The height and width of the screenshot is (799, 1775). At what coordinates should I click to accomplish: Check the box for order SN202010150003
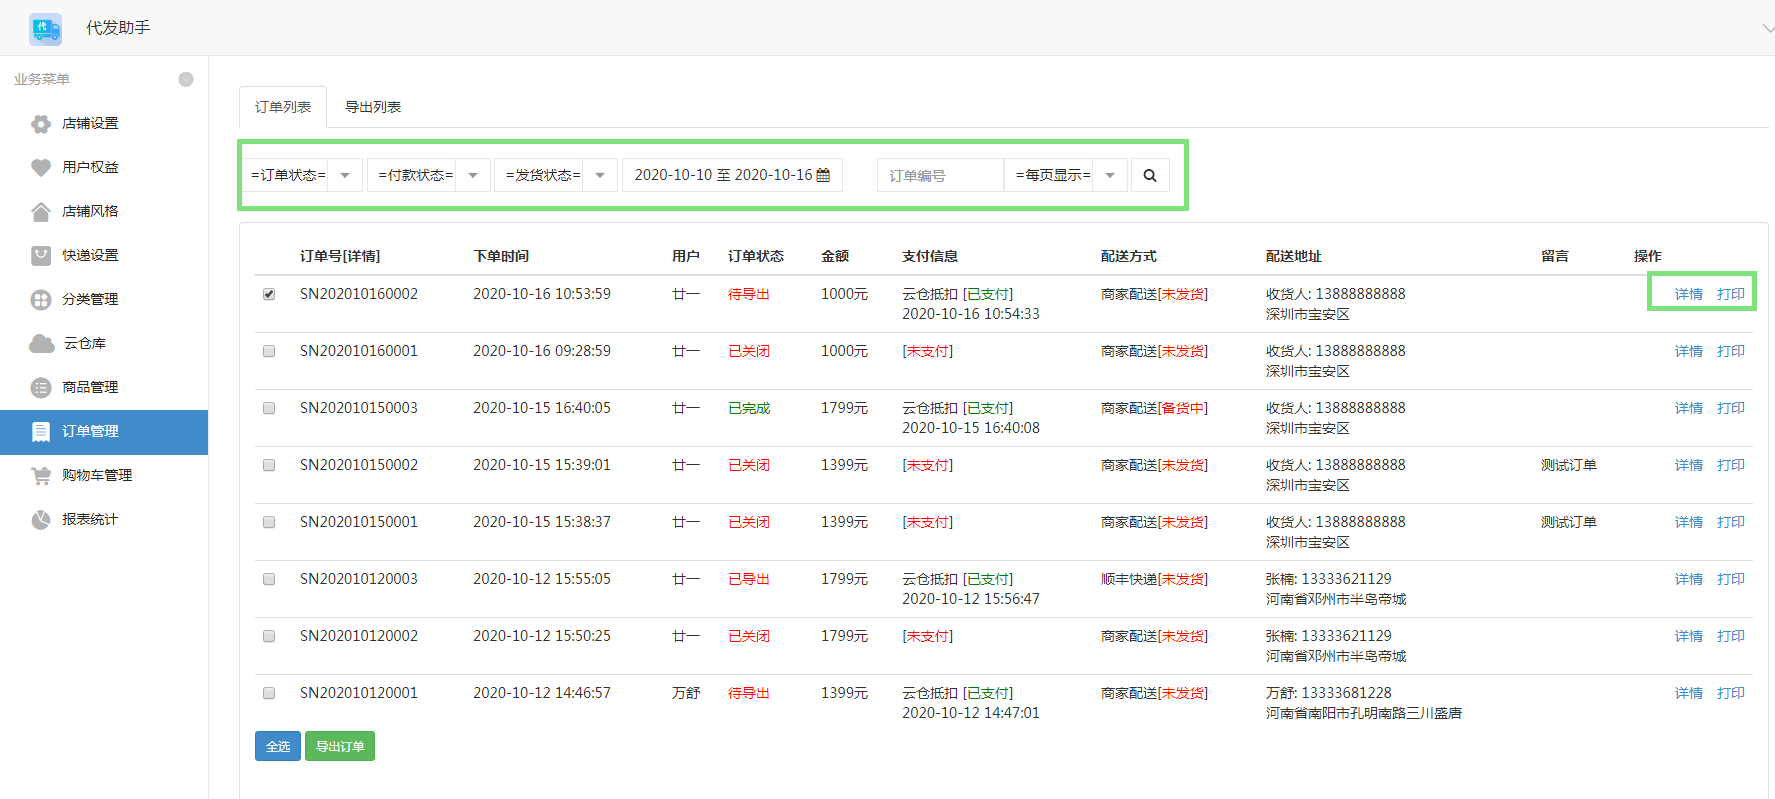point(269,408)
